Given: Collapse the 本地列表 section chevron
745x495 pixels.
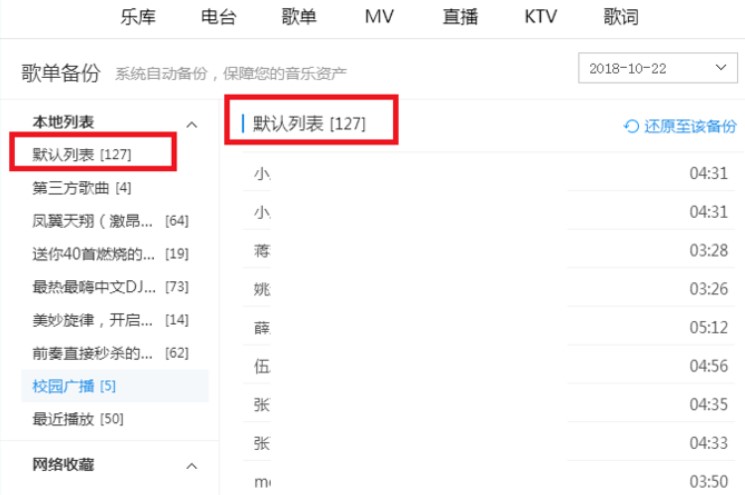Looking at the screenshot, I should [191, 124].
